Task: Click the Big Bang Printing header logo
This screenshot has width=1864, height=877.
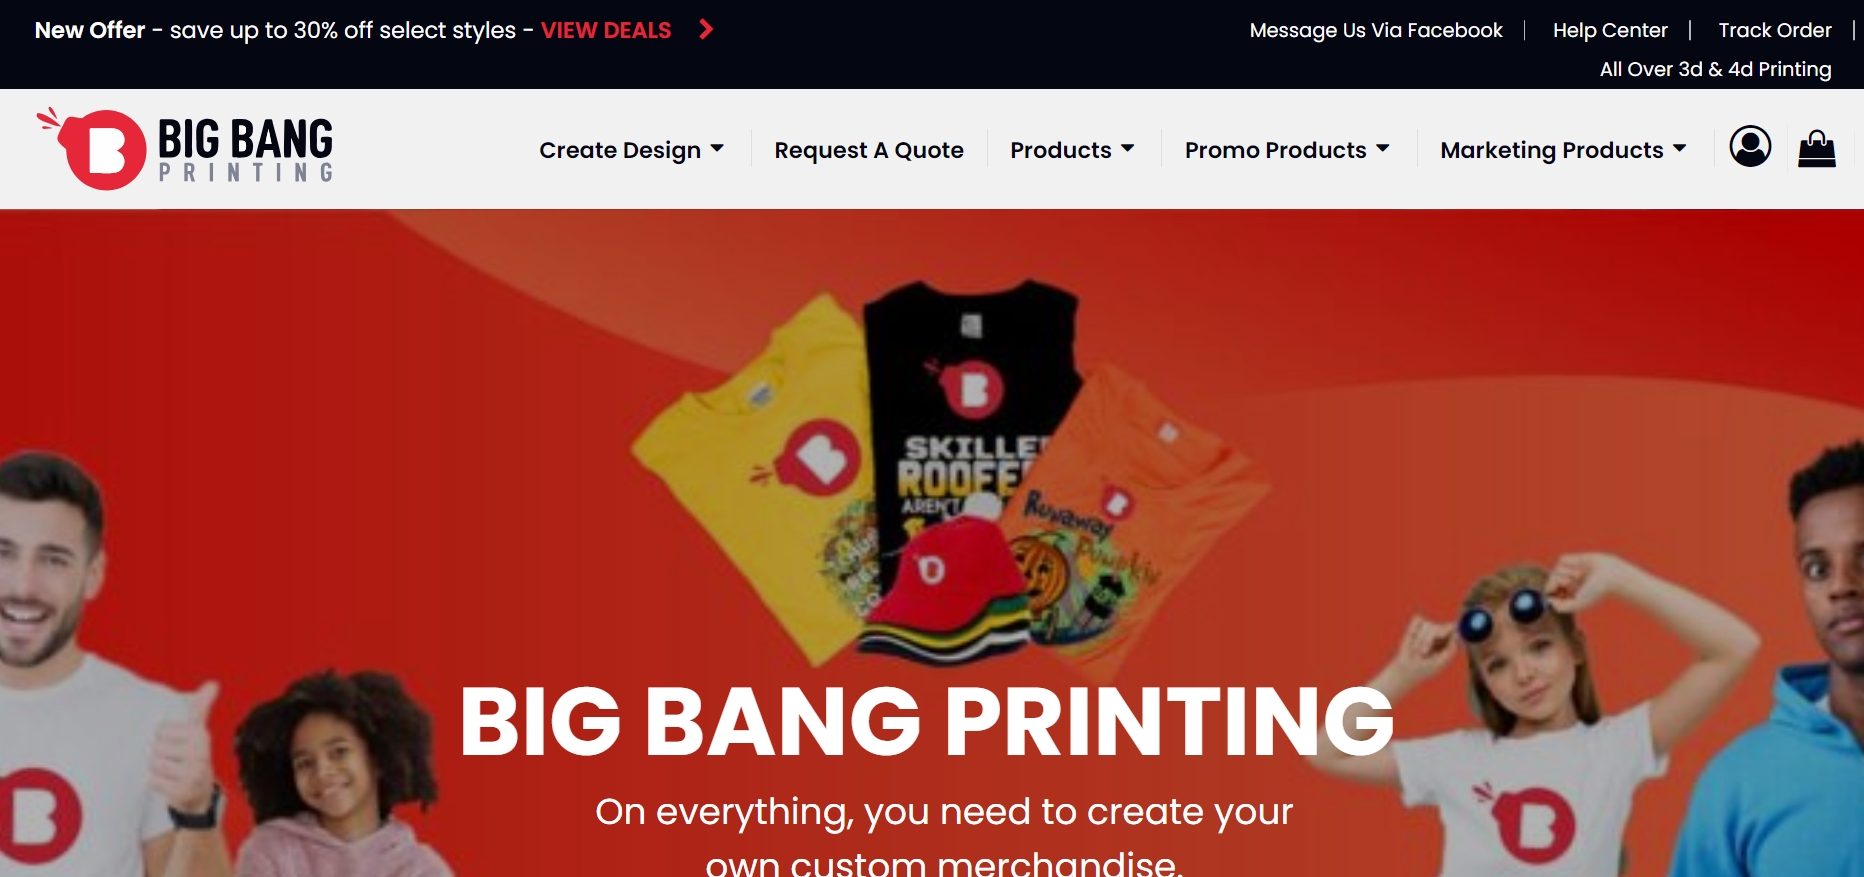Action: coord(186,149)
